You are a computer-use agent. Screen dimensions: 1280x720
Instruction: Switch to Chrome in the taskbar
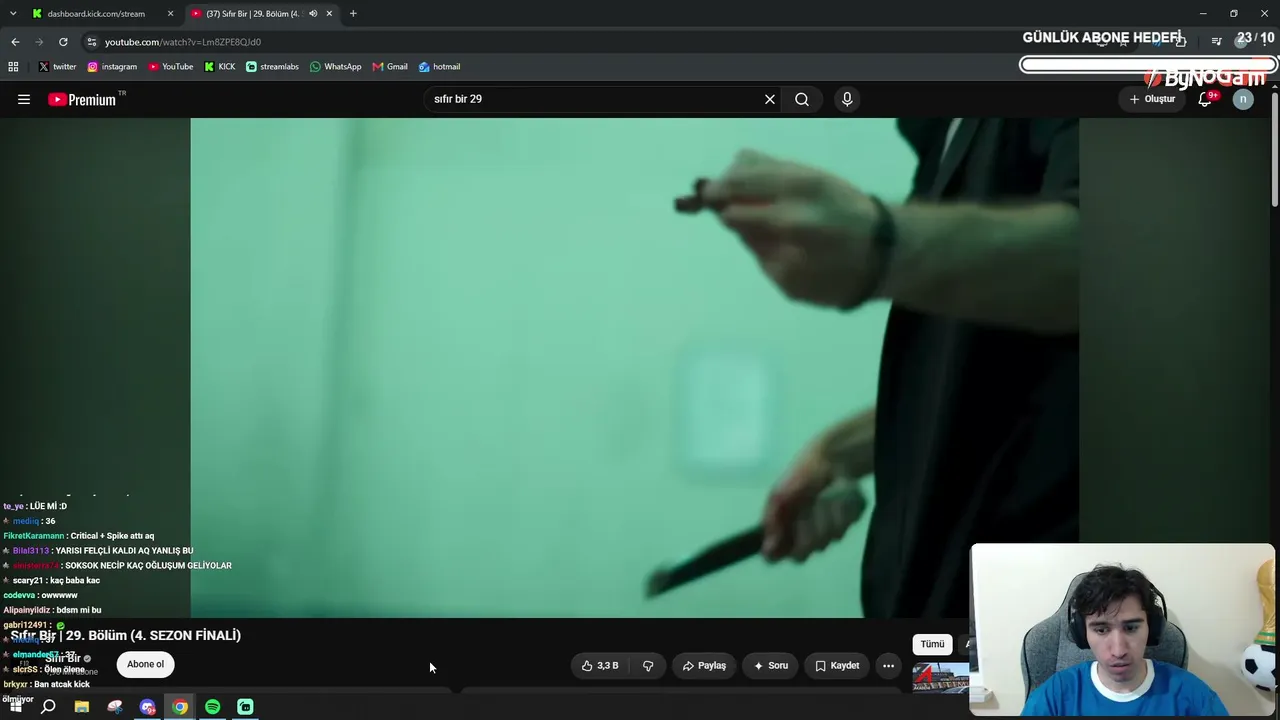coord(180,707)
